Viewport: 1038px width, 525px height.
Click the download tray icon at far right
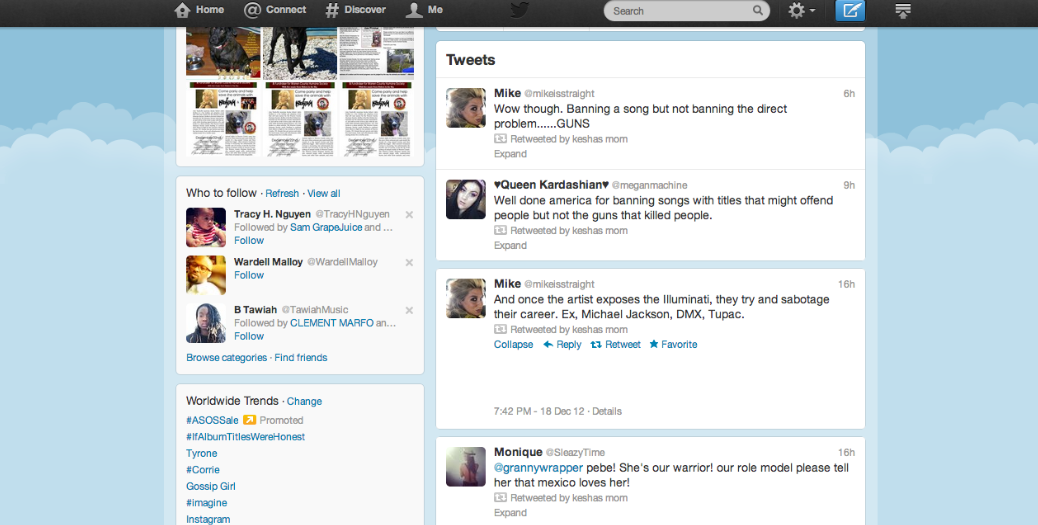pyautogui.click(x=903, y=11)
